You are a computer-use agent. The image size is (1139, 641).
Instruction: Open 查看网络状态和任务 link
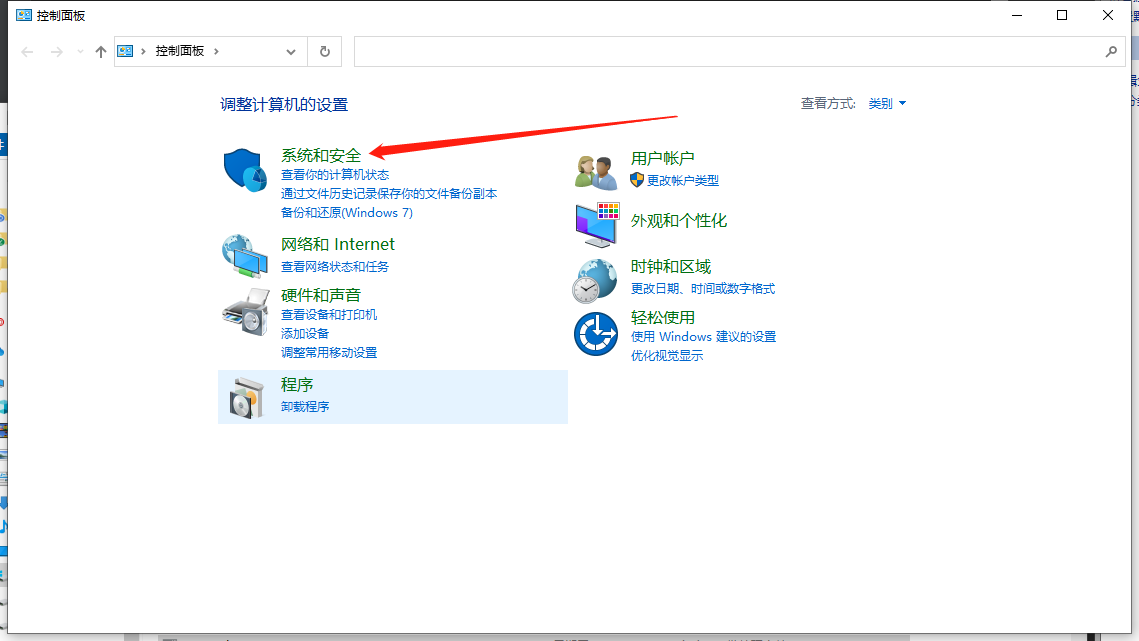click(335, 267)
